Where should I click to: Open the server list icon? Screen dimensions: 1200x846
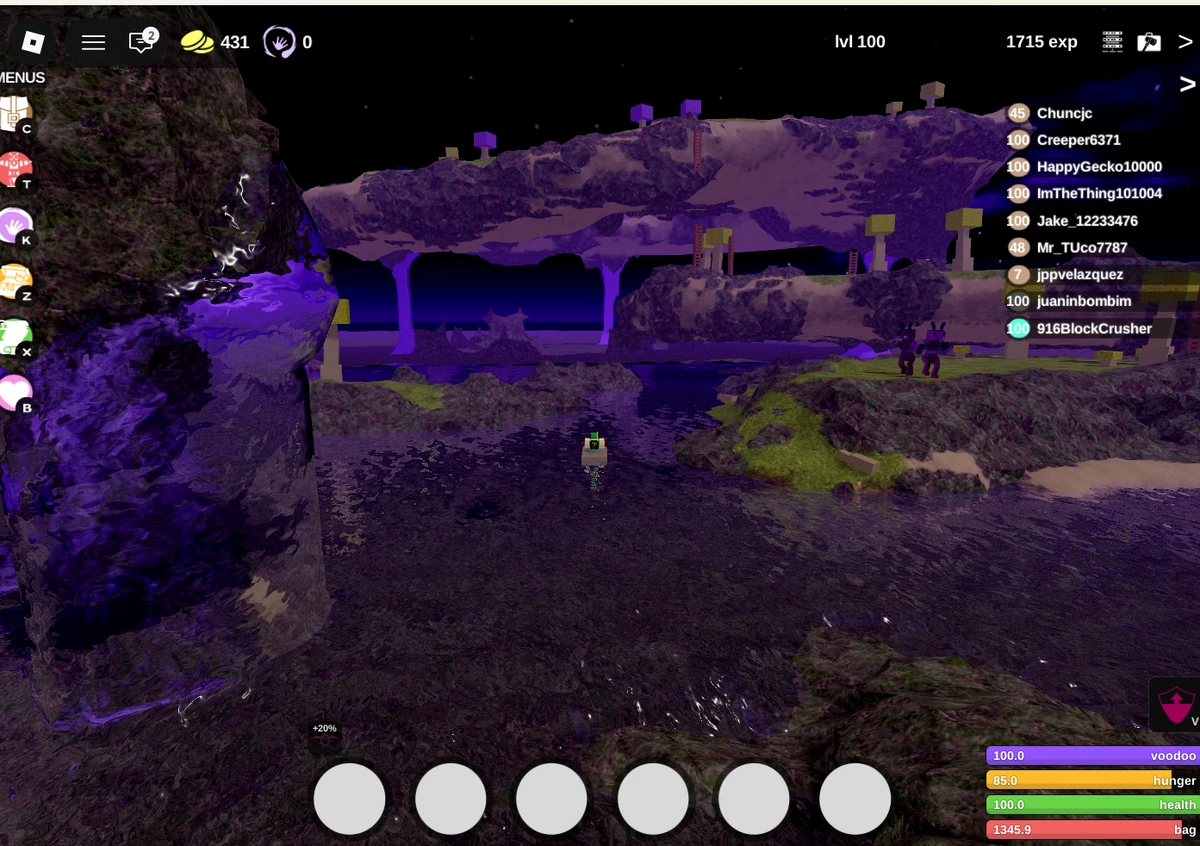[x=1112, y=42]
